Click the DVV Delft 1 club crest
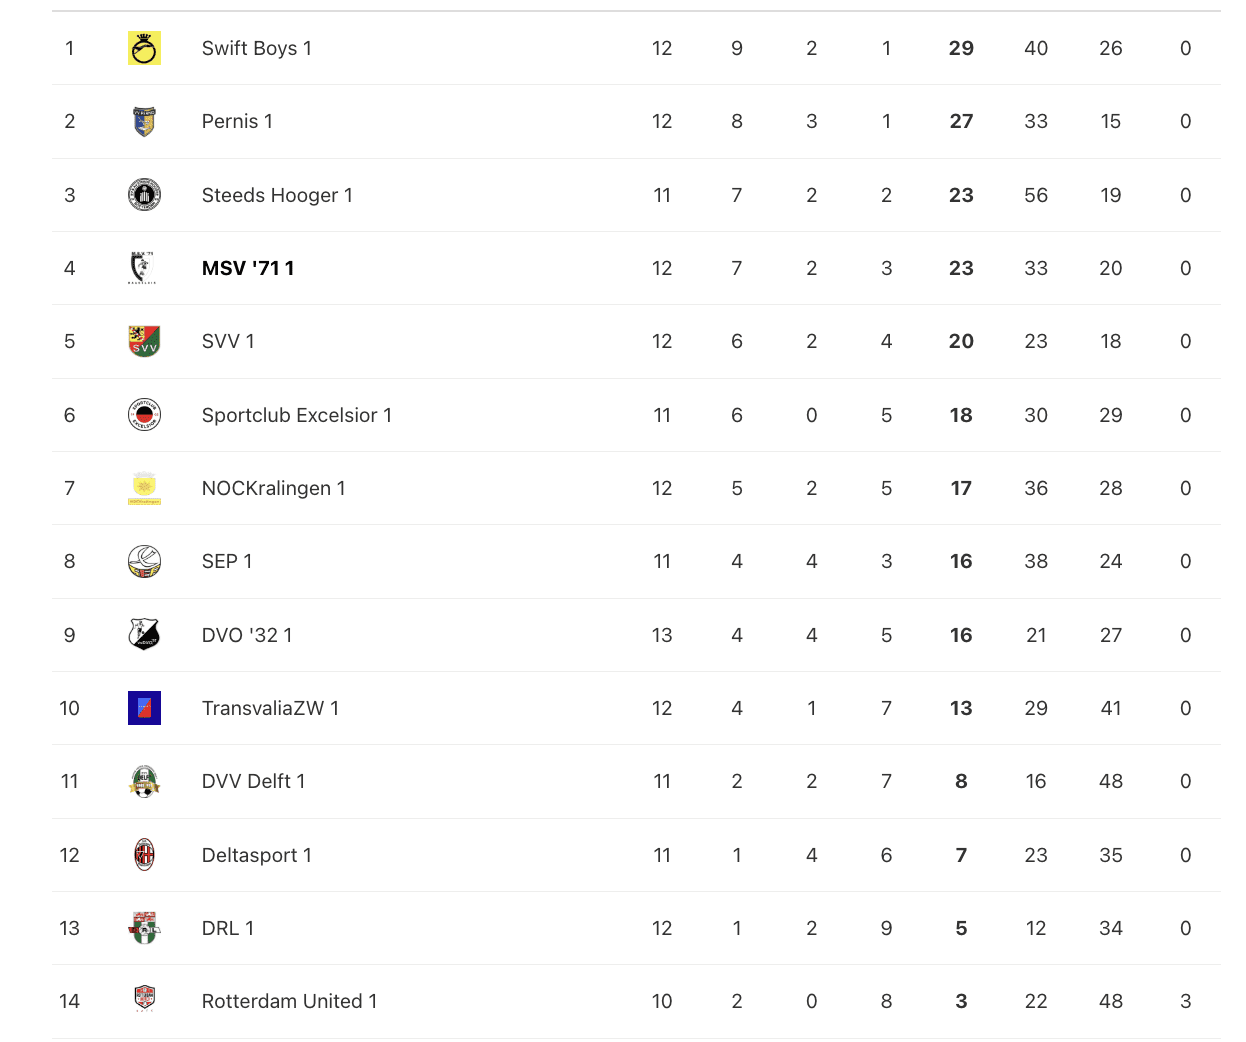 point(144,781)
